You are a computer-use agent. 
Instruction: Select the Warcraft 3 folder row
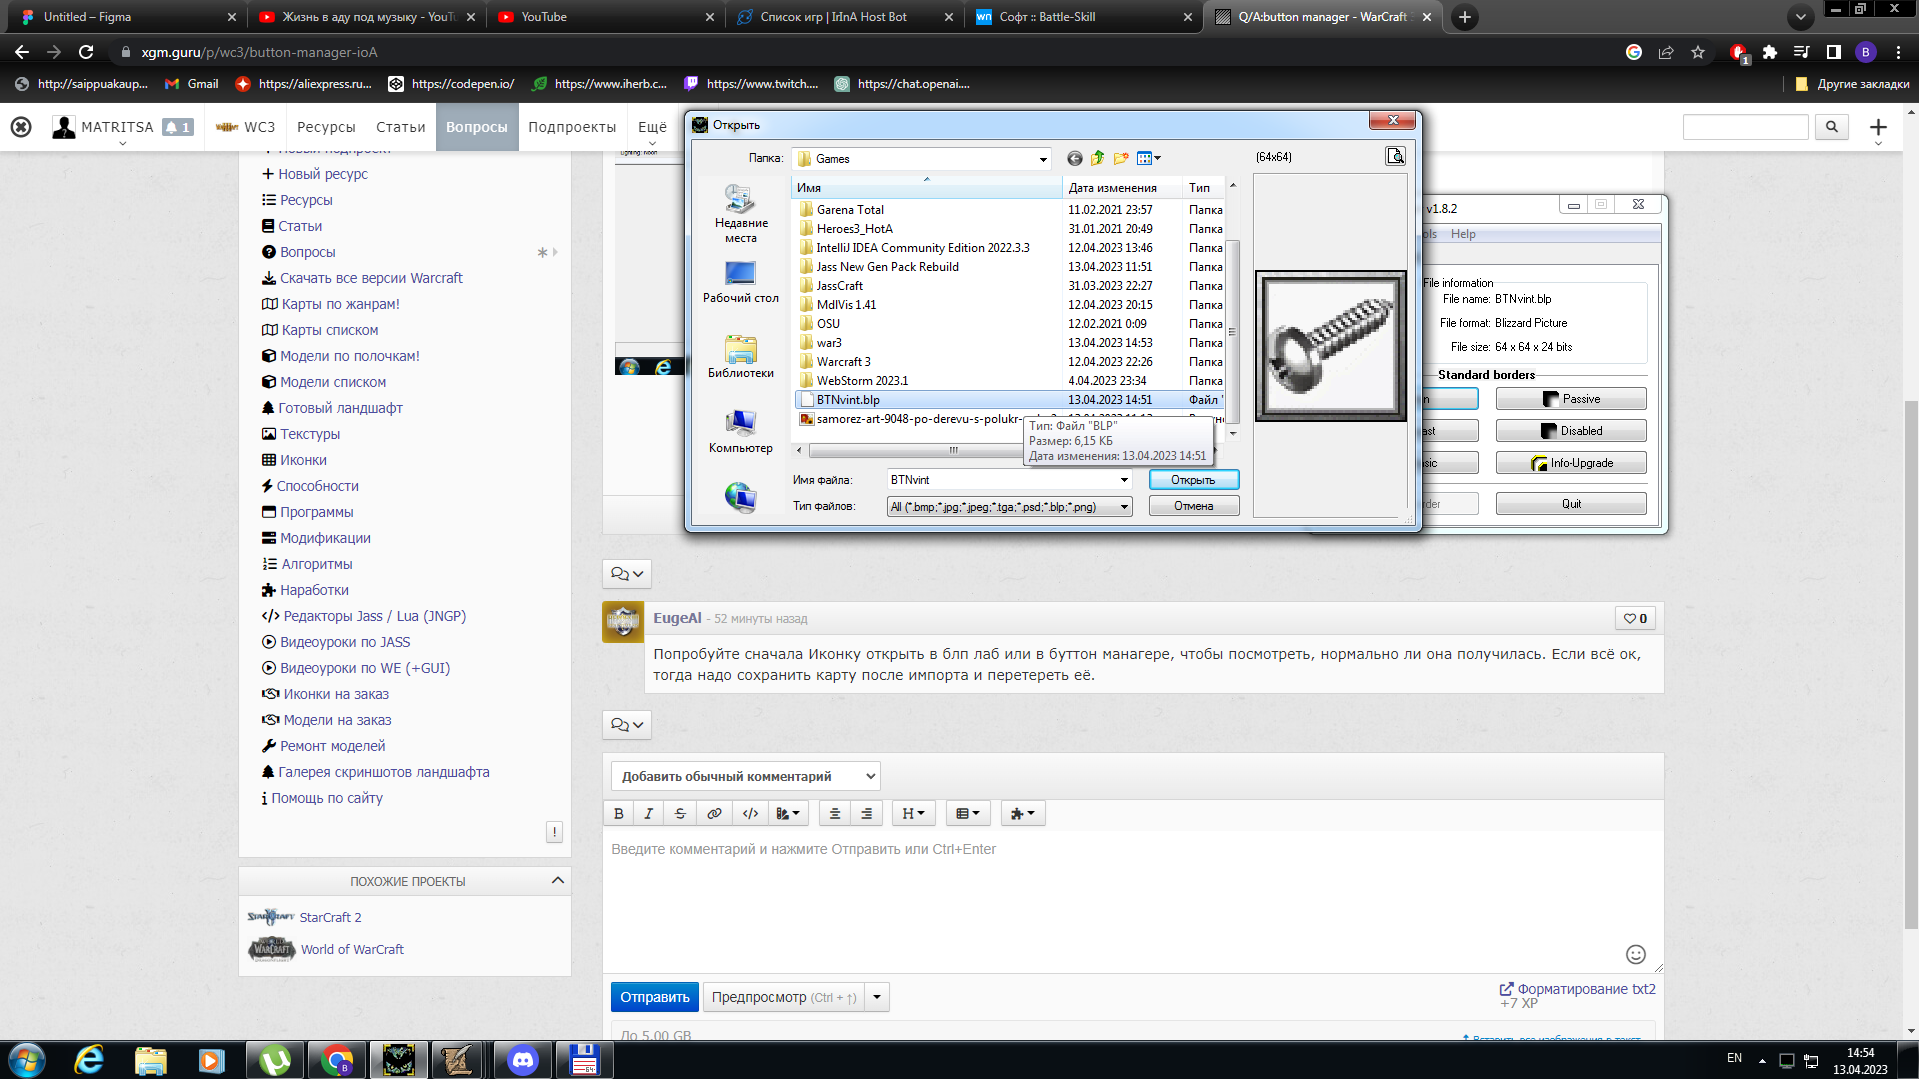[1010, 362]
